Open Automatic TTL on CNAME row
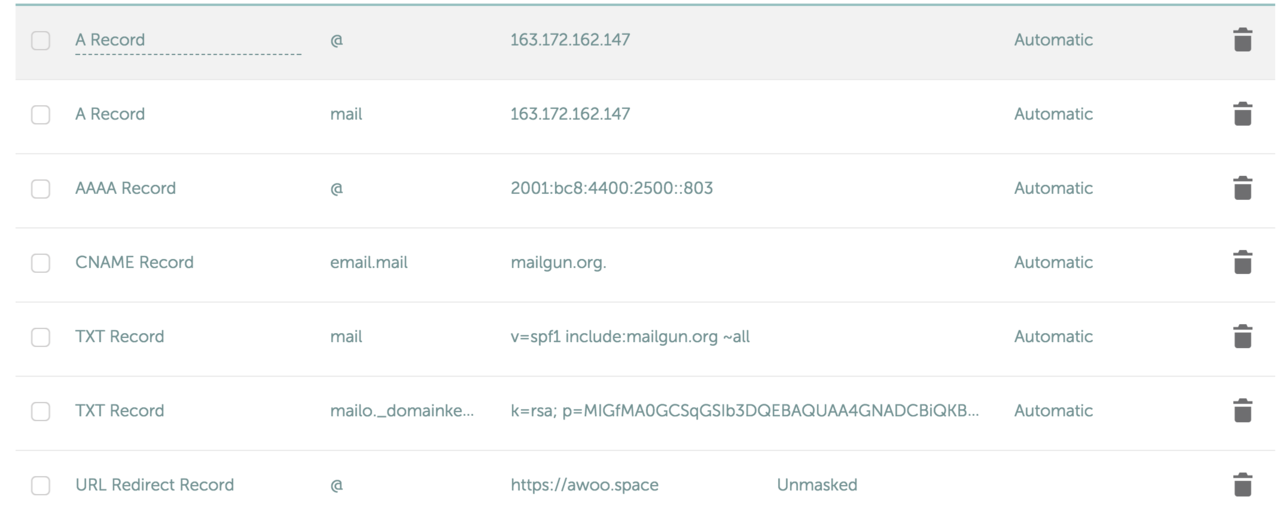 (x=1053, y=262)
